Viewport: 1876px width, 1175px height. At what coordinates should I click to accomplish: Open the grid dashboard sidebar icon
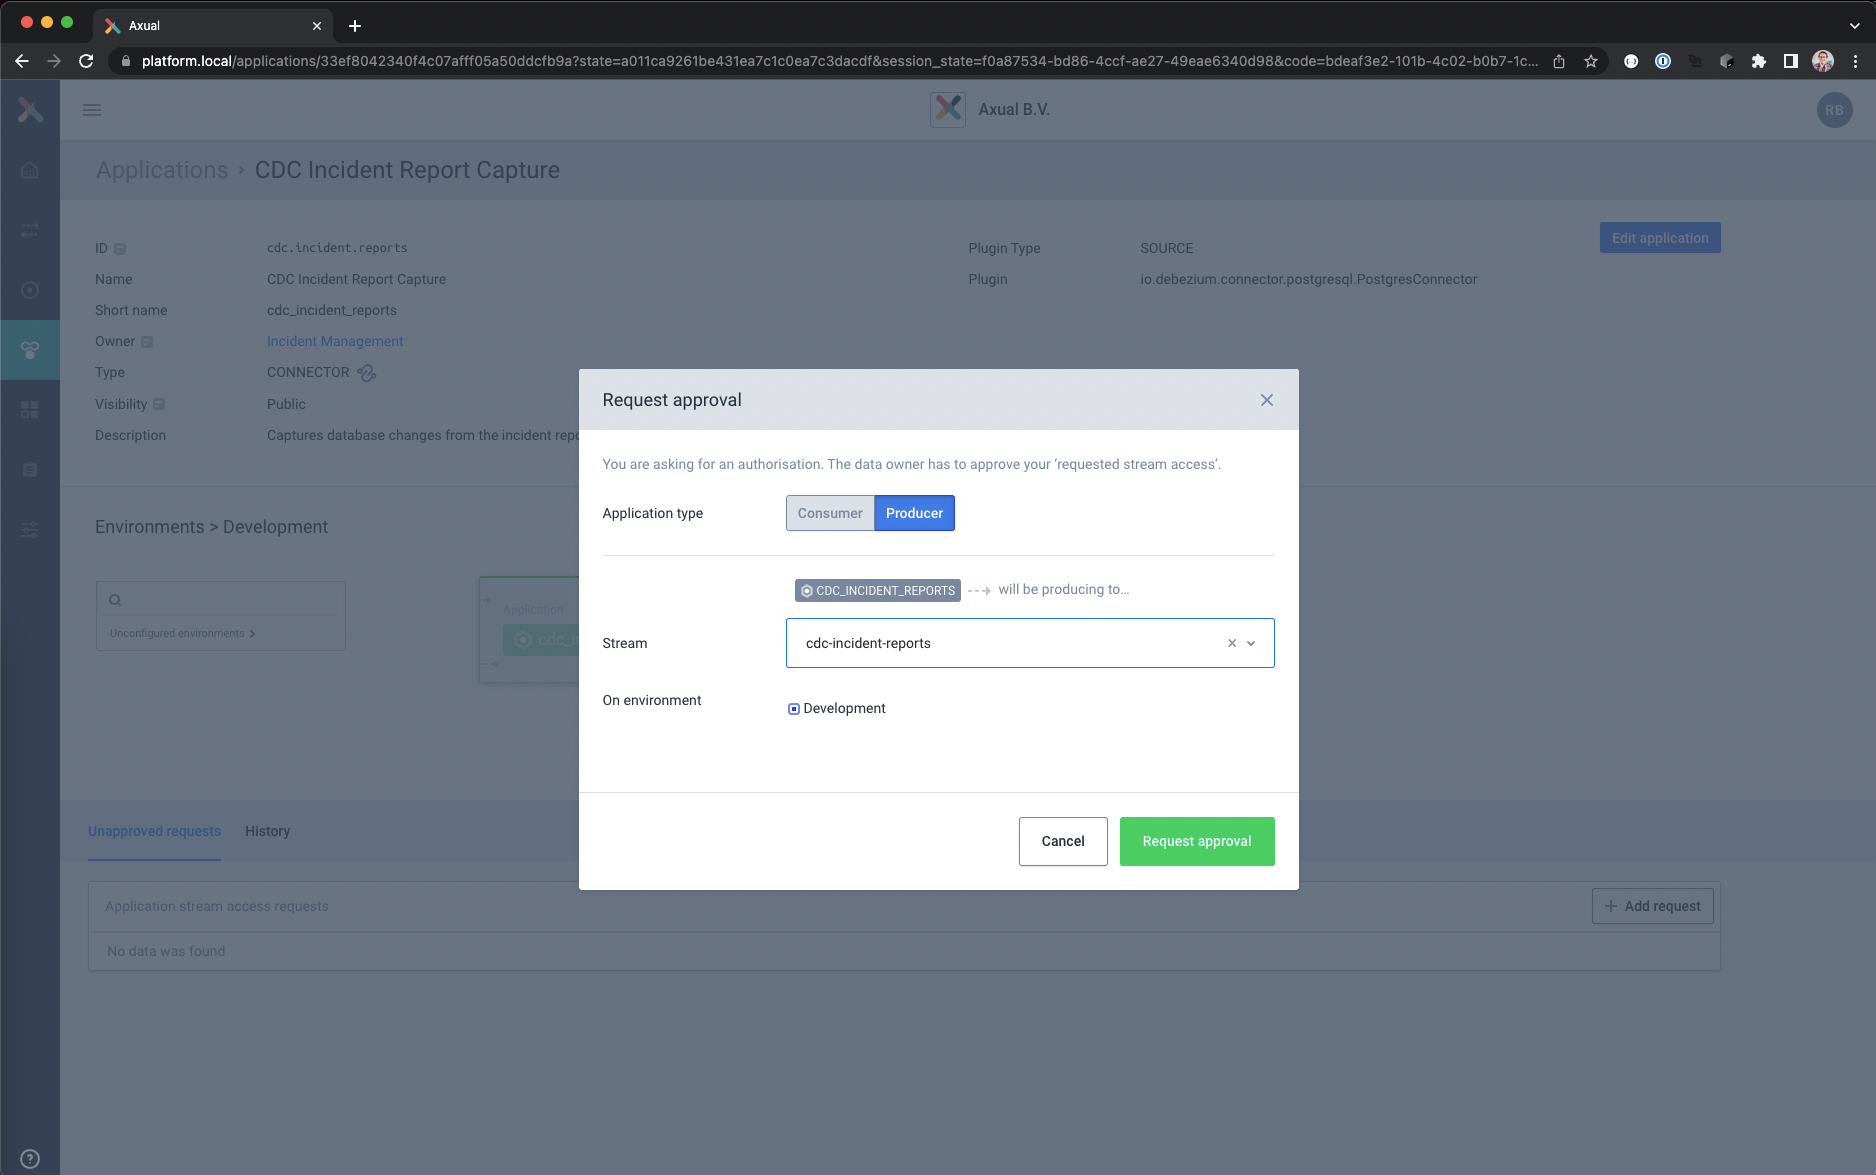[x=30, y=410]
